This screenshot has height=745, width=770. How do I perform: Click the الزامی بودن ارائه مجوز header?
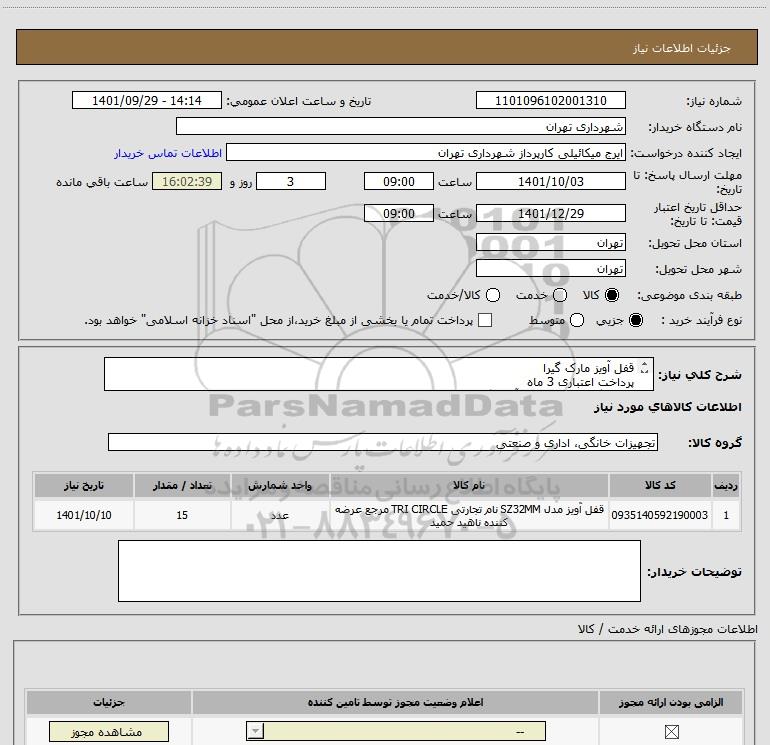point(671,702)
